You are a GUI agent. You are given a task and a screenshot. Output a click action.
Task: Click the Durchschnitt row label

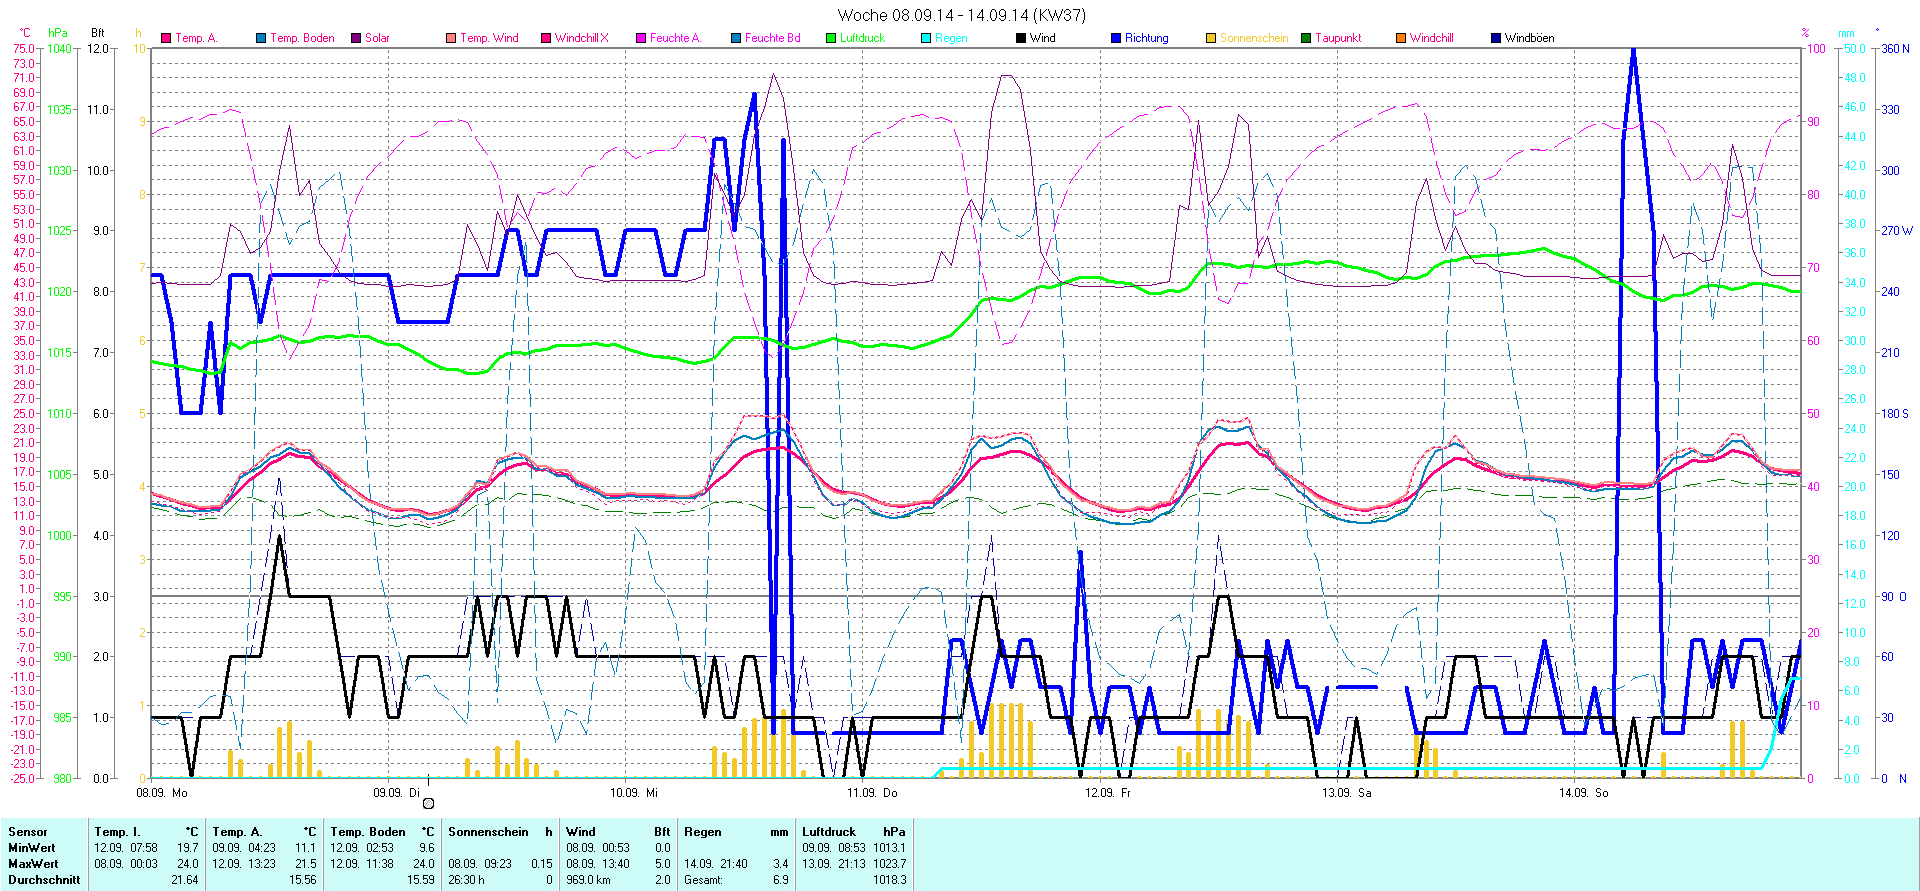click(x=44, y=880)
